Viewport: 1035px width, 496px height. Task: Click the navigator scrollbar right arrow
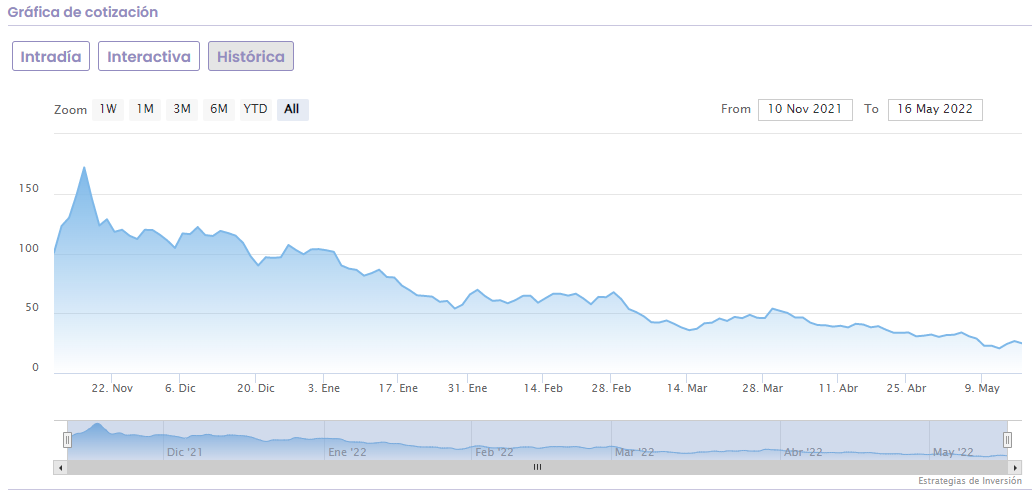(x=1015, y=468)
